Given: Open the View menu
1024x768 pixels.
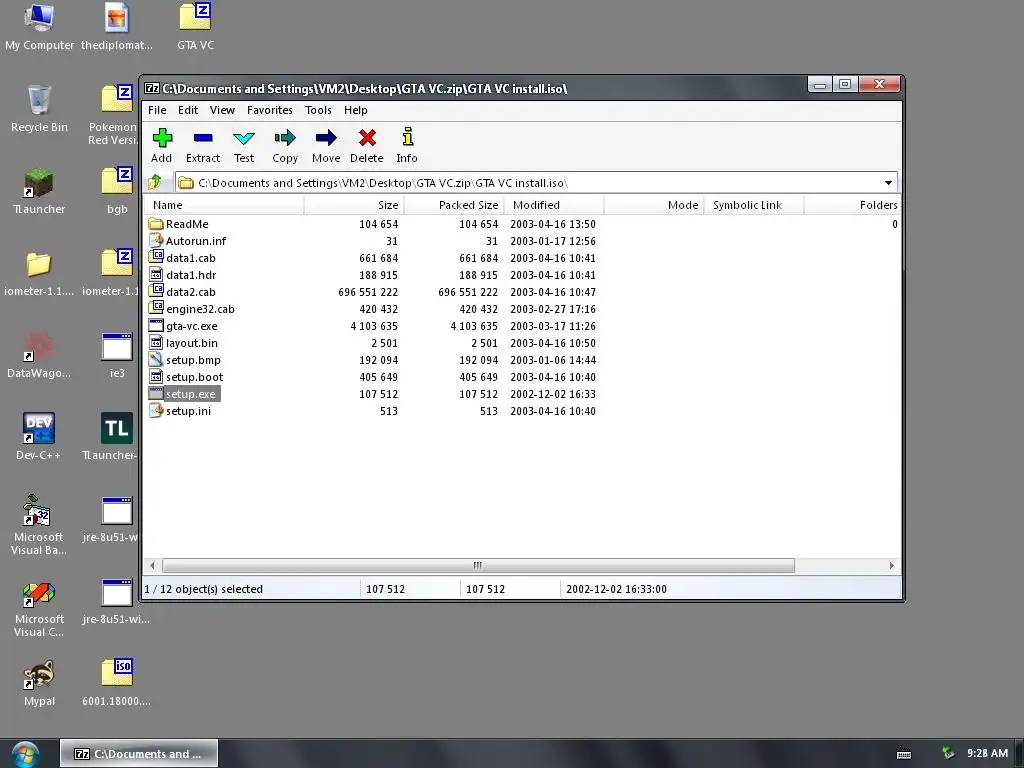Looking at the screenshot, I should coord(222,110).
